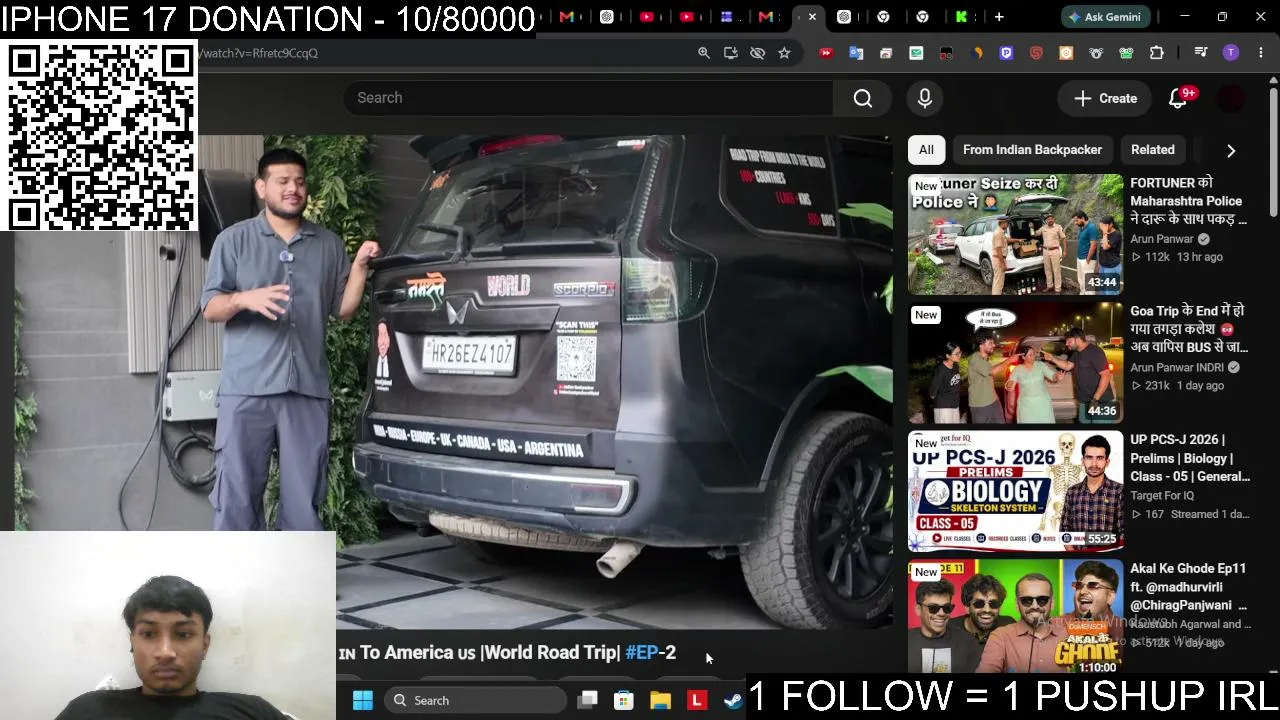Open the Chrome three-dot menu
This screenshot has height=720, width=1280.
tap(1261, 53)
